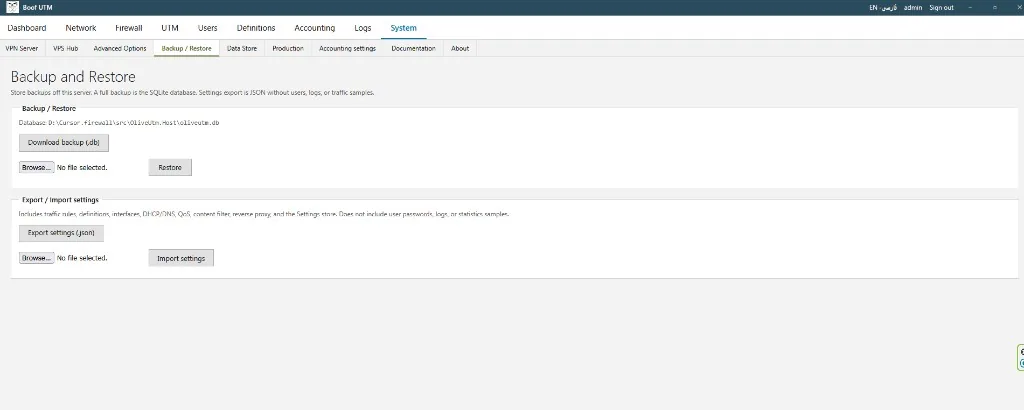Click the Import settings button
Viewport: 1024px width, 410px height.
tap(181, 259)
